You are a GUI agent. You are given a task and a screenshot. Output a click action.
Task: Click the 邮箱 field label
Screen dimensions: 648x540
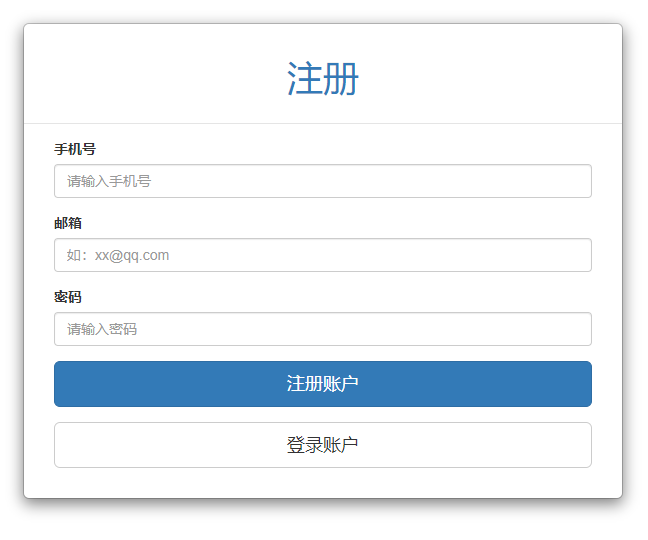pyautogui.click(x=68, y=223)
